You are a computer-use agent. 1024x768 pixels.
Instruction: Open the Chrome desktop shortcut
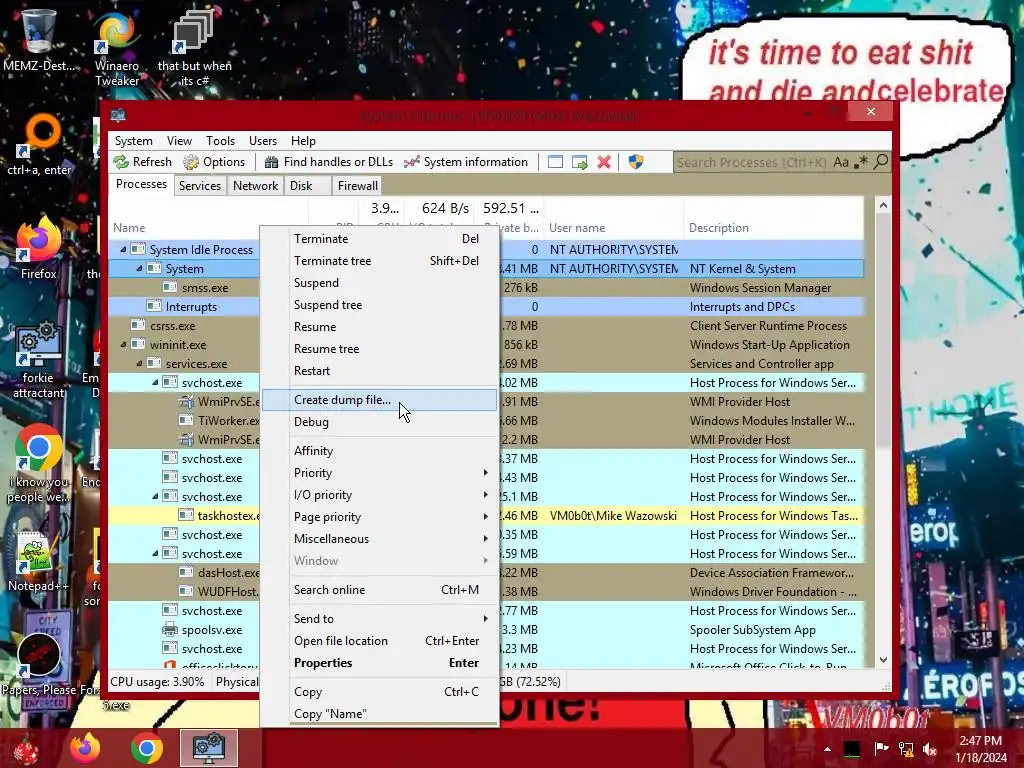39,465
